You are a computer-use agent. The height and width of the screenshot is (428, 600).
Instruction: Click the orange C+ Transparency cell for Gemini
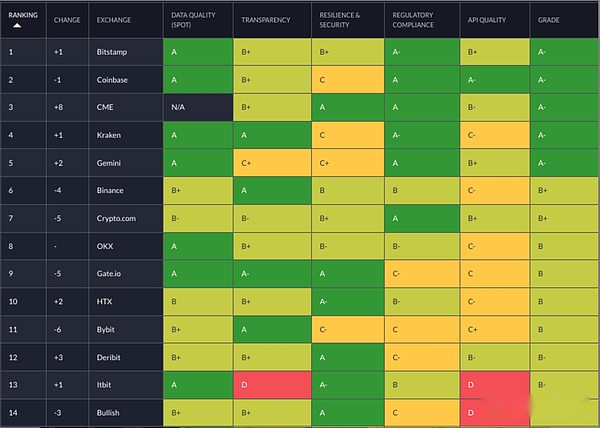[272, 163]
